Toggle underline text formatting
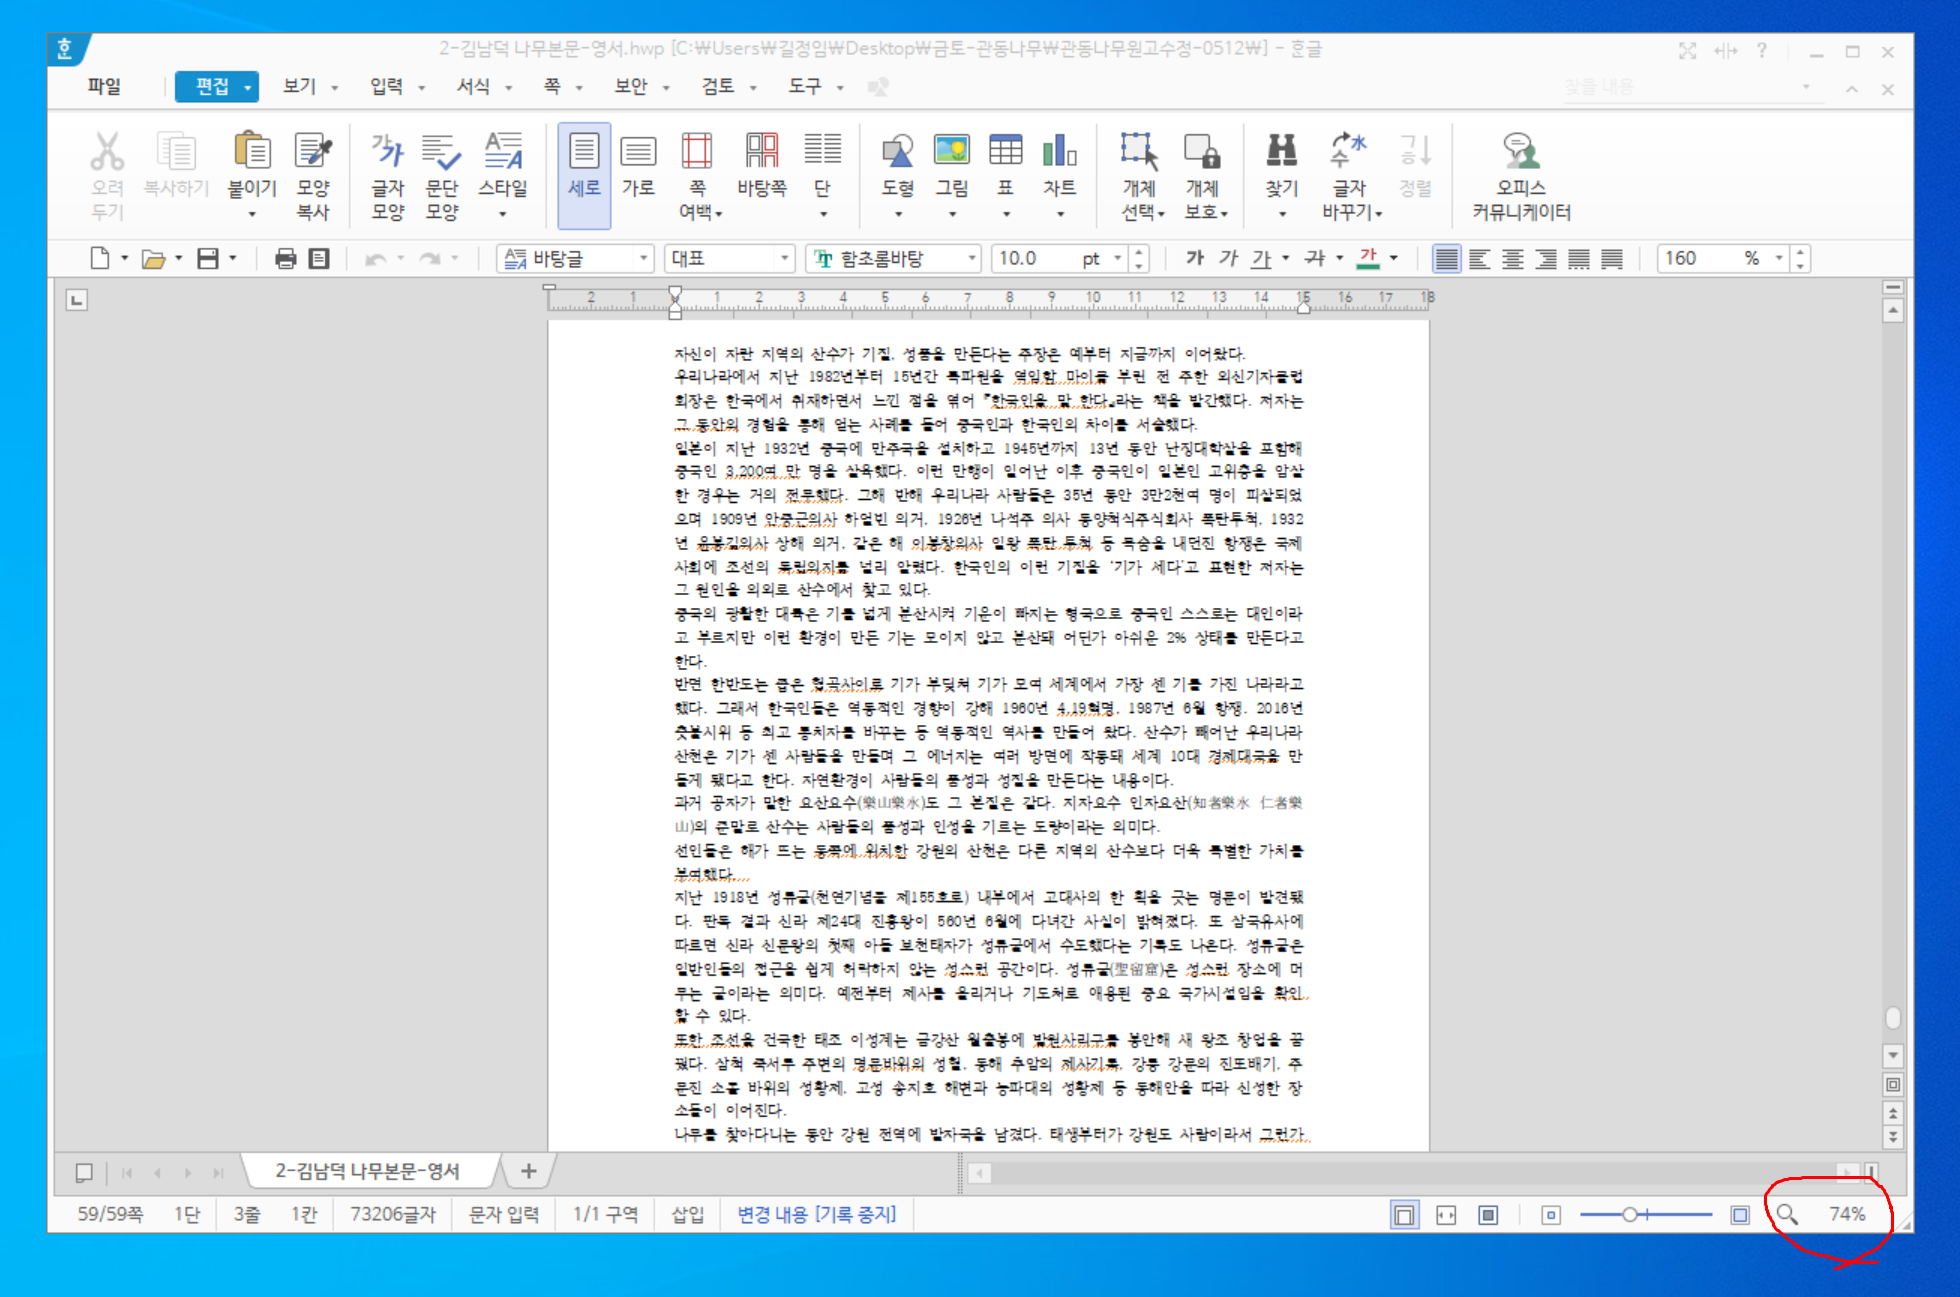Screen dimensions: 1960x1297 point(1262,259)
